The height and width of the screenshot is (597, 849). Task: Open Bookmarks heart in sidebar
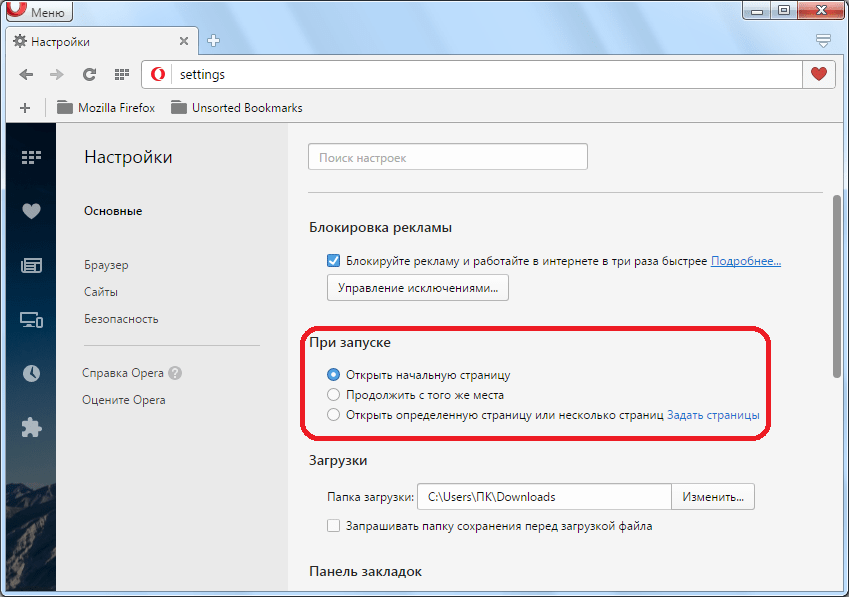pos(31,211)
